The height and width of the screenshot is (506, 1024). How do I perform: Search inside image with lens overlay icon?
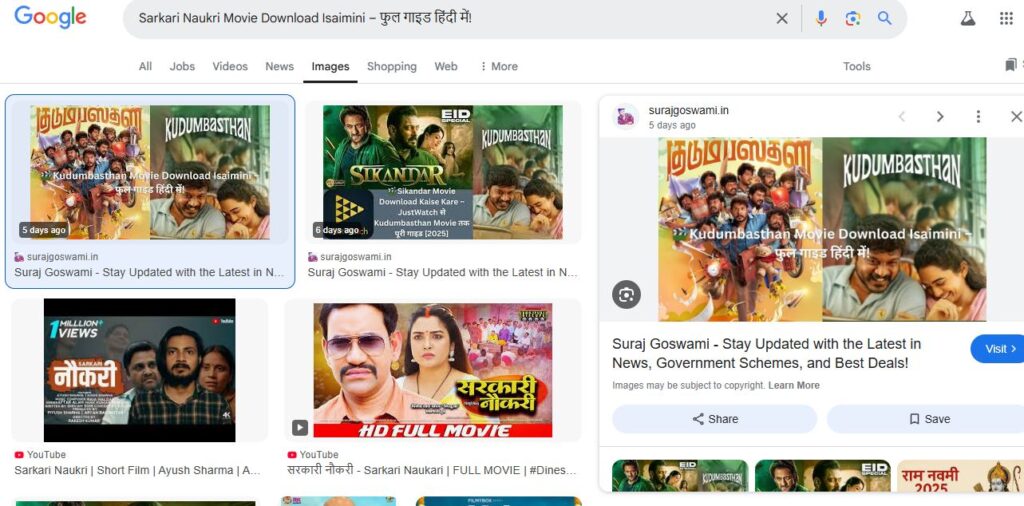[626, 294]
